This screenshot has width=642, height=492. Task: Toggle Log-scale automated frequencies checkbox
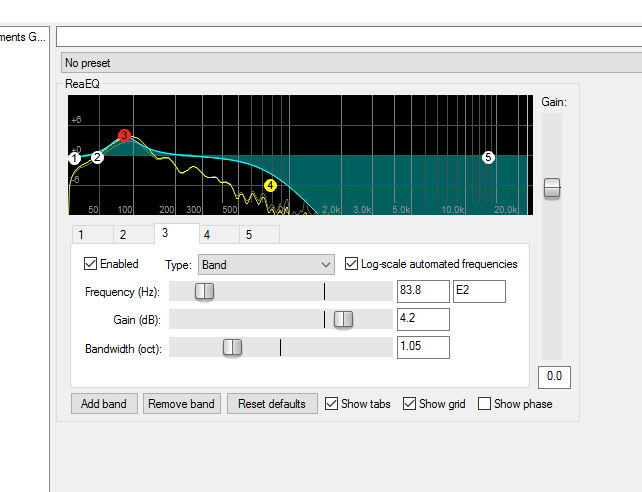[x=351, y=264]
